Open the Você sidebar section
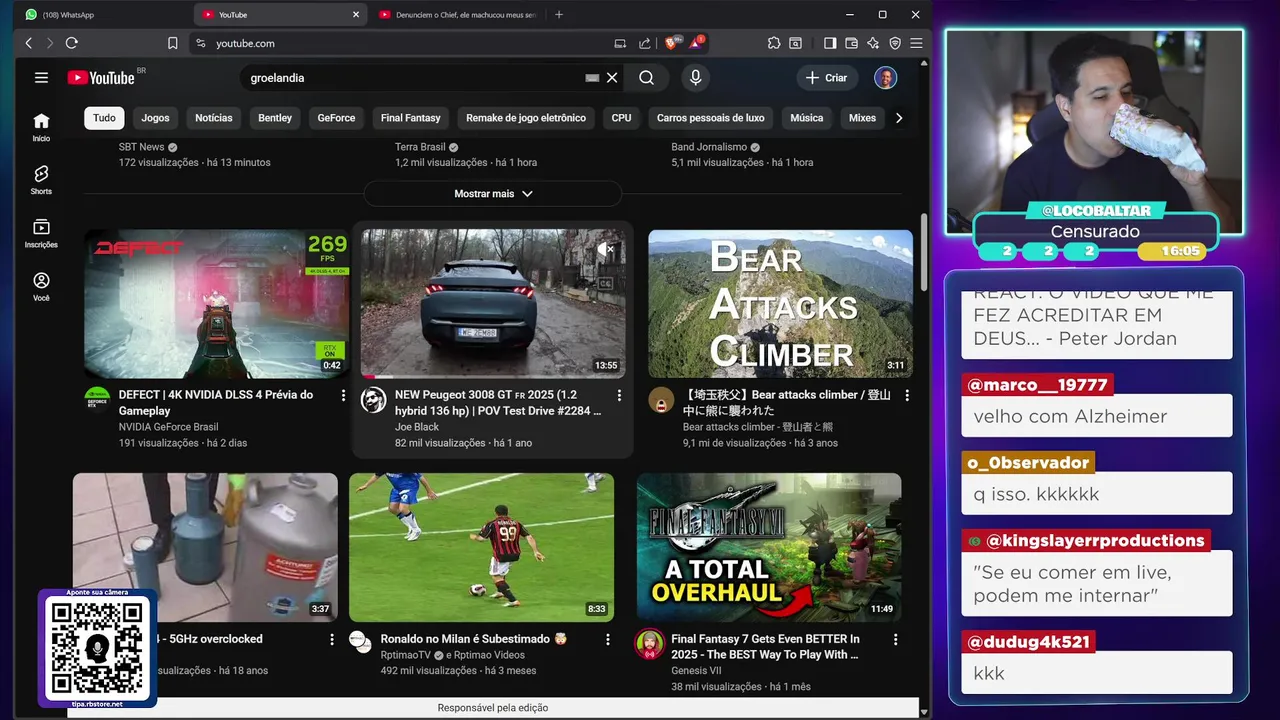 [41, 286]
